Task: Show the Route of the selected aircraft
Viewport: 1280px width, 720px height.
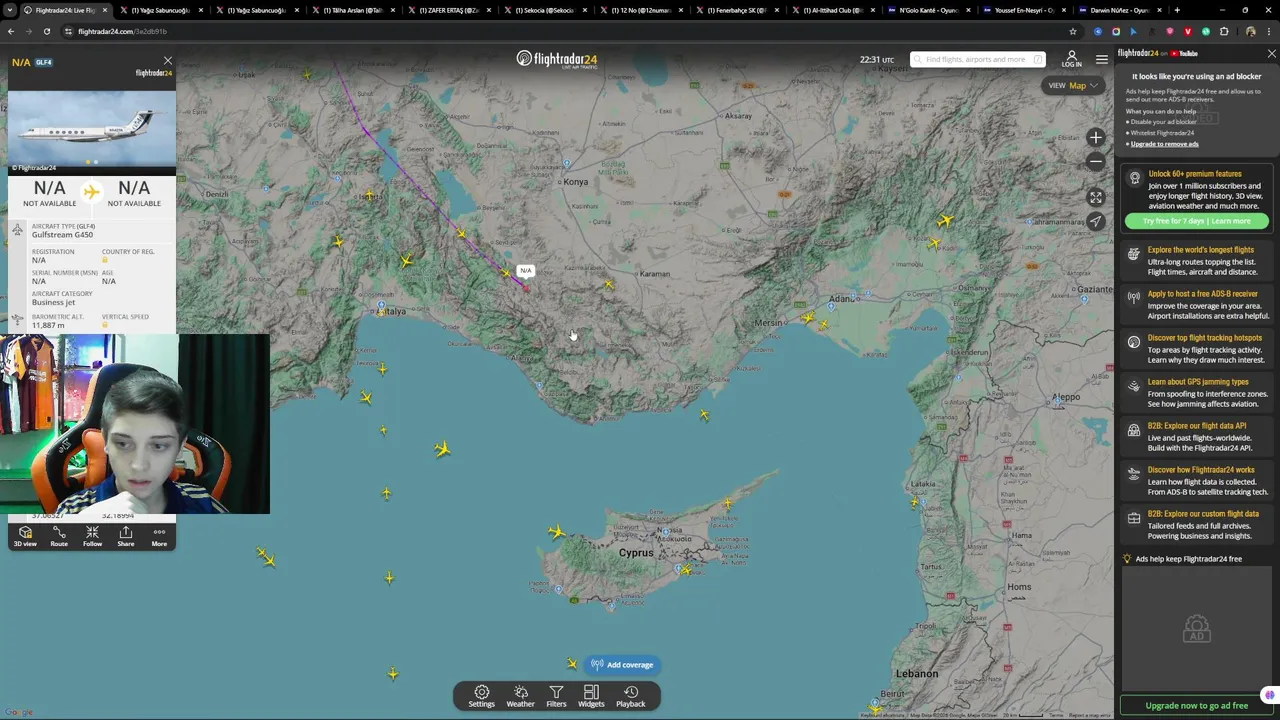Action: pyautogui.click(x=59, y=537)
